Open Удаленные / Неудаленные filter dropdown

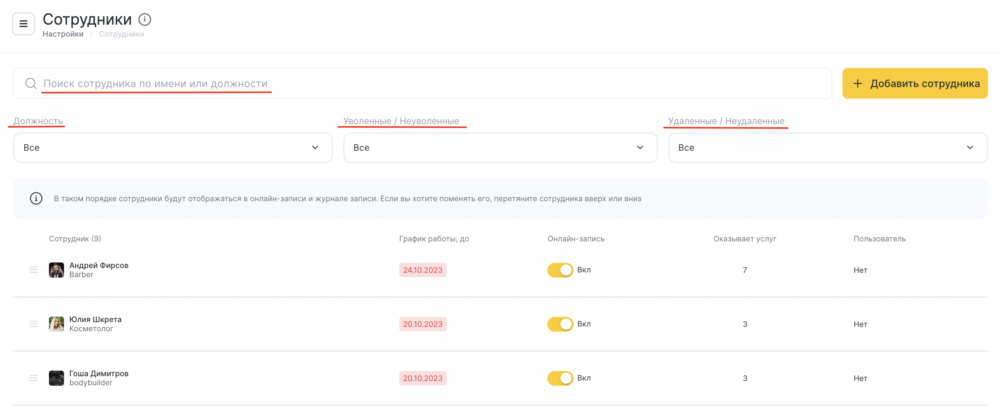pos(828,147)
